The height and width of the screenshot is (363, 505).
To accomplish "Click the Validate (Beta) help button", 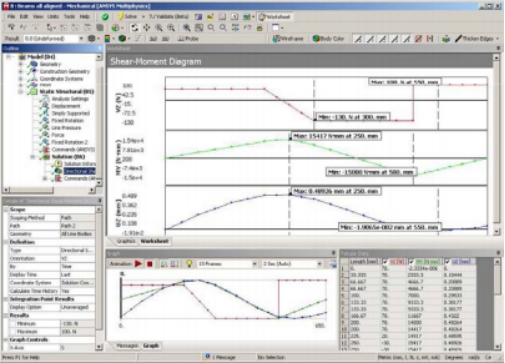I will 168,17.
